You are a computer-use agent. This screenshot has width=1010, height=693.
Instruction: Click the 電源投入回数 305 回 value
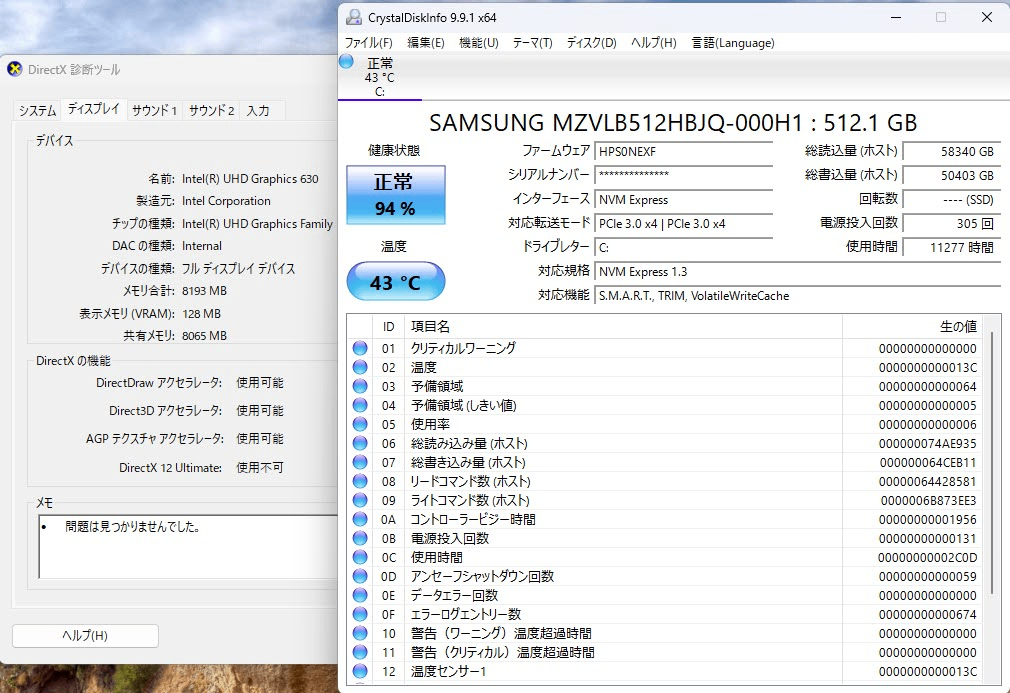tap(951, 223)
